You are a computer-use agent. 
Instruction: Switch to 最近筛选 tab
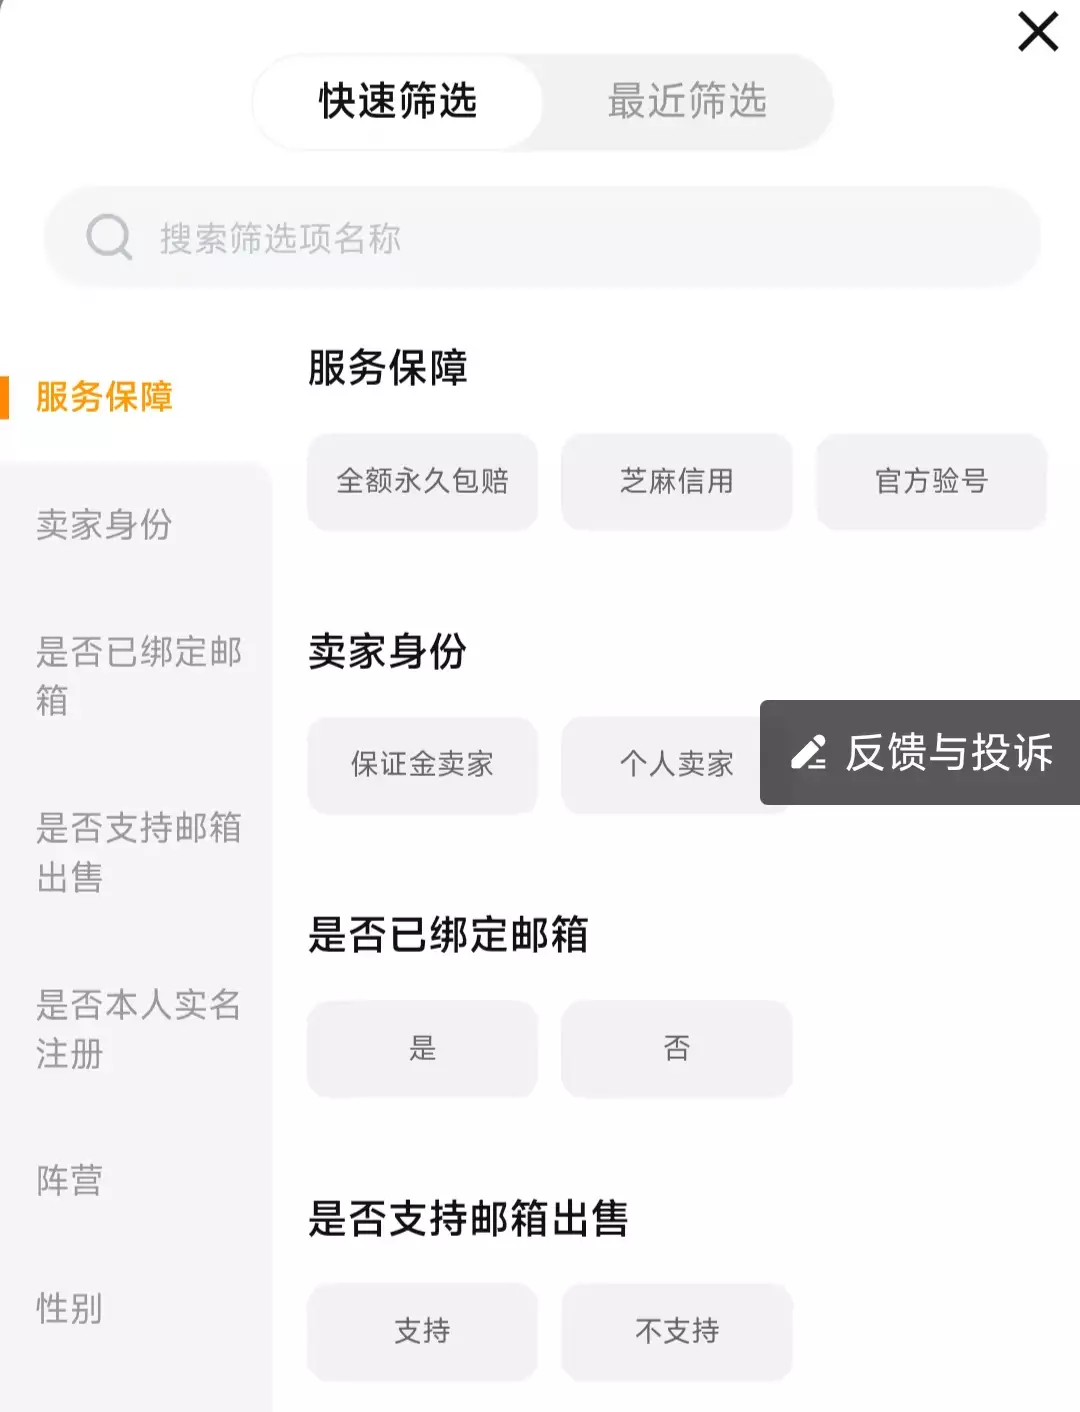coord(687,102)
